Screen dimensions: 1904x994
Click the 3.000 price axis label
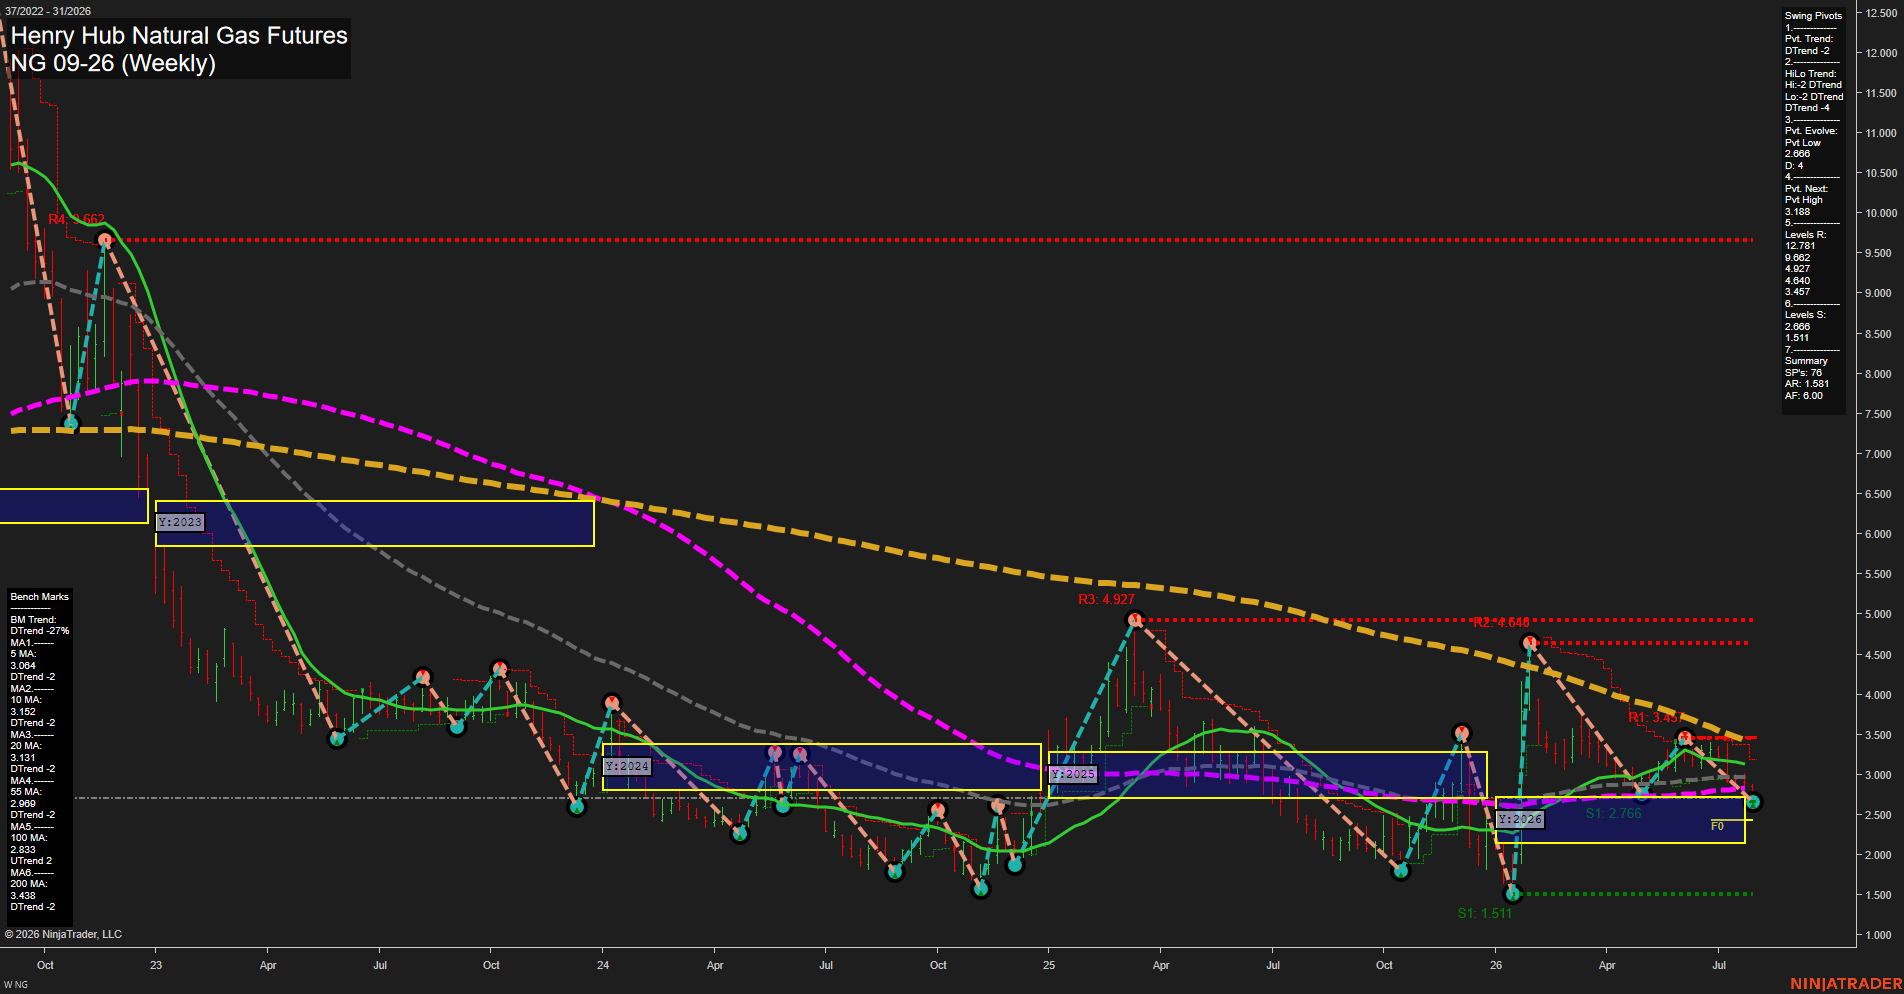point(1878,775)
